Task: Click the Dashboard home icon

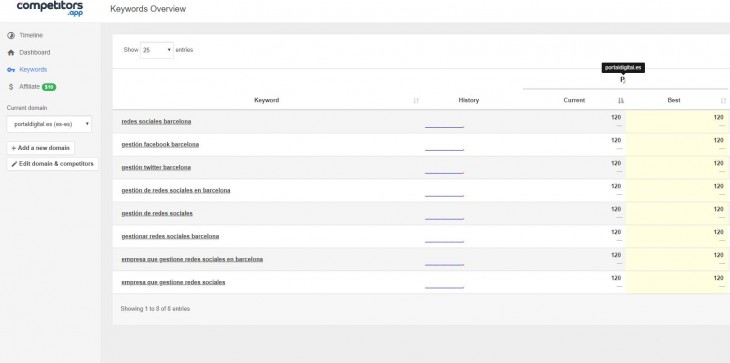Action: tap(11, 53)
